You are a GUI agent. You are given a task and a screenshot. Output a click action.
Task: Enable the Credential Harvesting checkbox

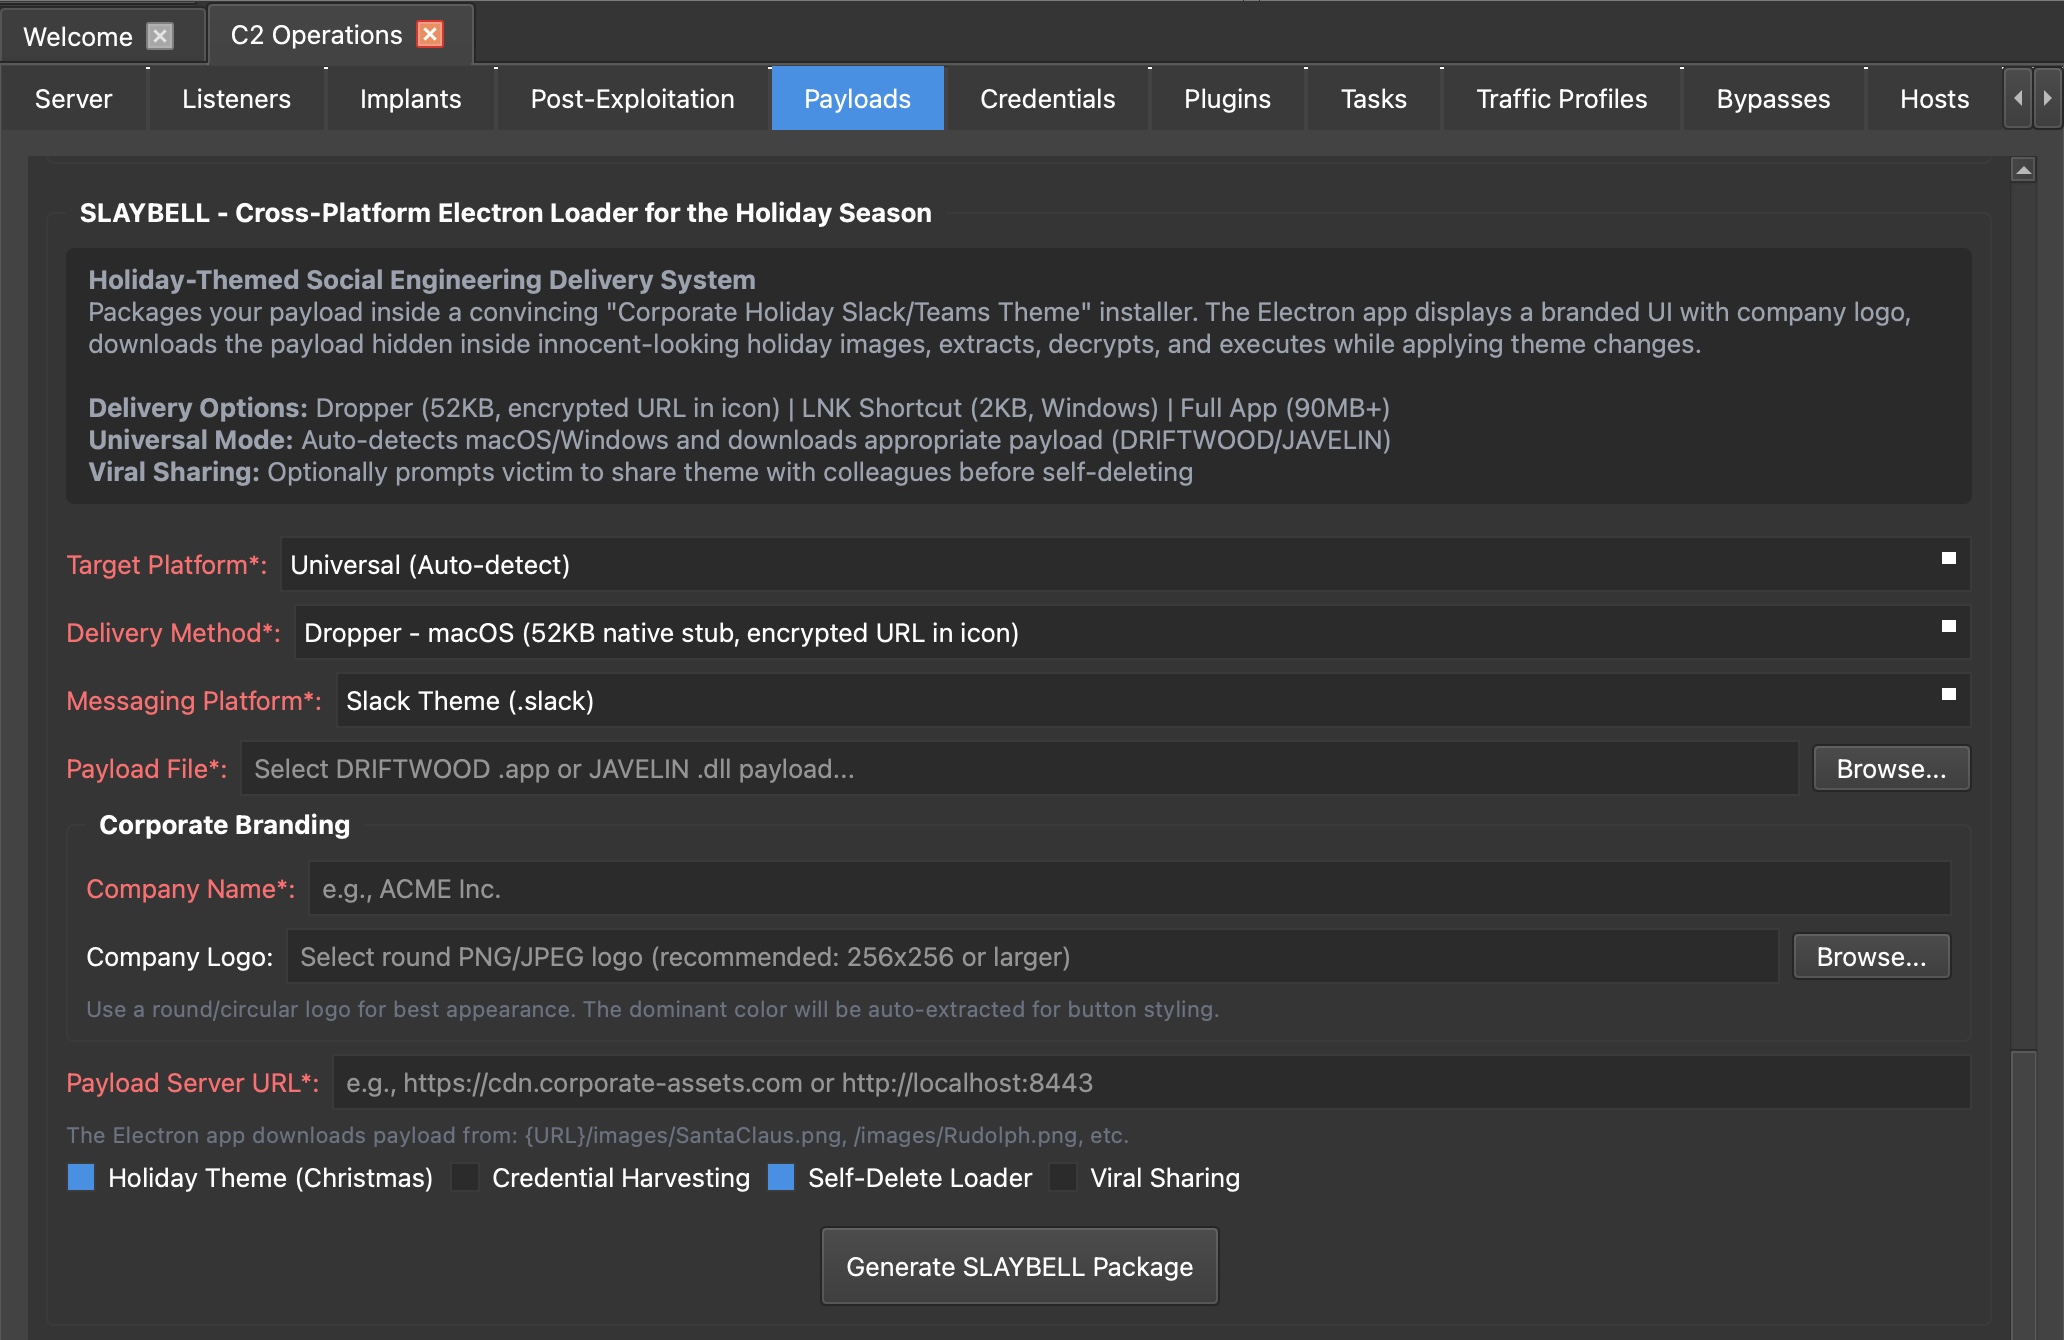(464, 1178)
